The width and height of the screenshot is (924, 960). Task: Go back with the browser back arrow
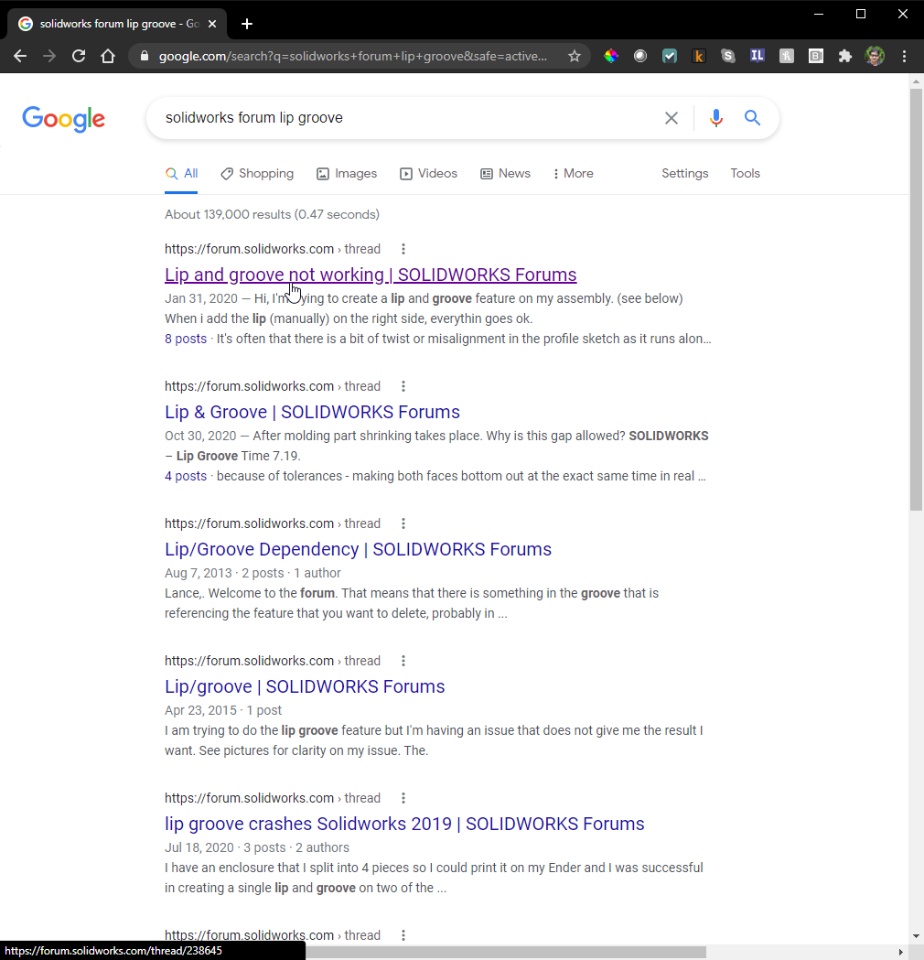tap(20, 56)
